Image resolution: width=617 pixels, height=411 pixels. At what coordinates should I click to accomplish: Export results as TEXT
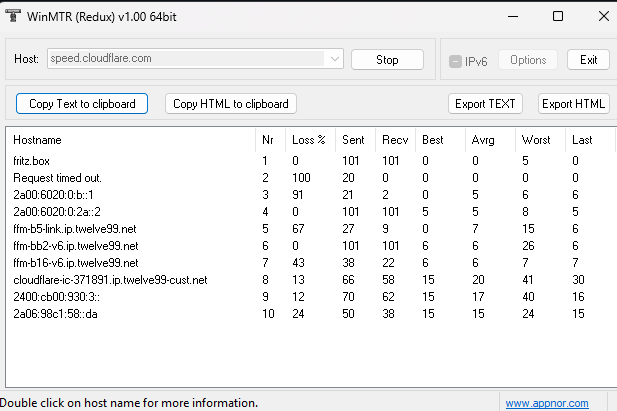[485, 104]
